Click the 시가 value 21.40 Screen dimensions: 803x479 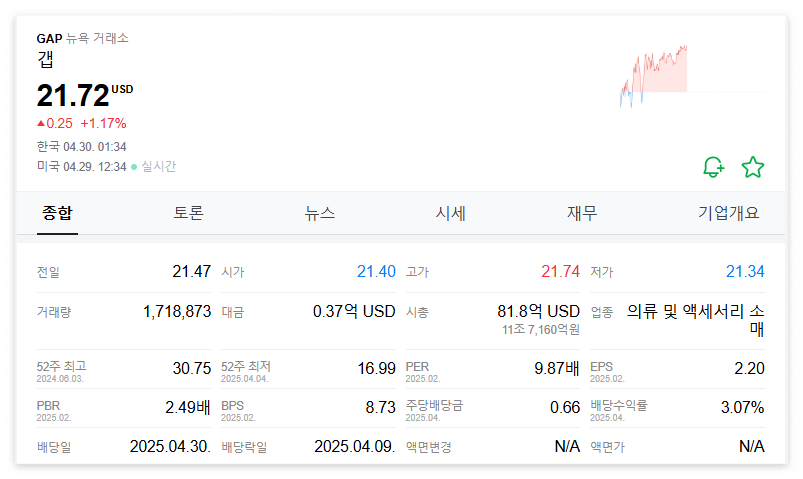click(376, 271)
